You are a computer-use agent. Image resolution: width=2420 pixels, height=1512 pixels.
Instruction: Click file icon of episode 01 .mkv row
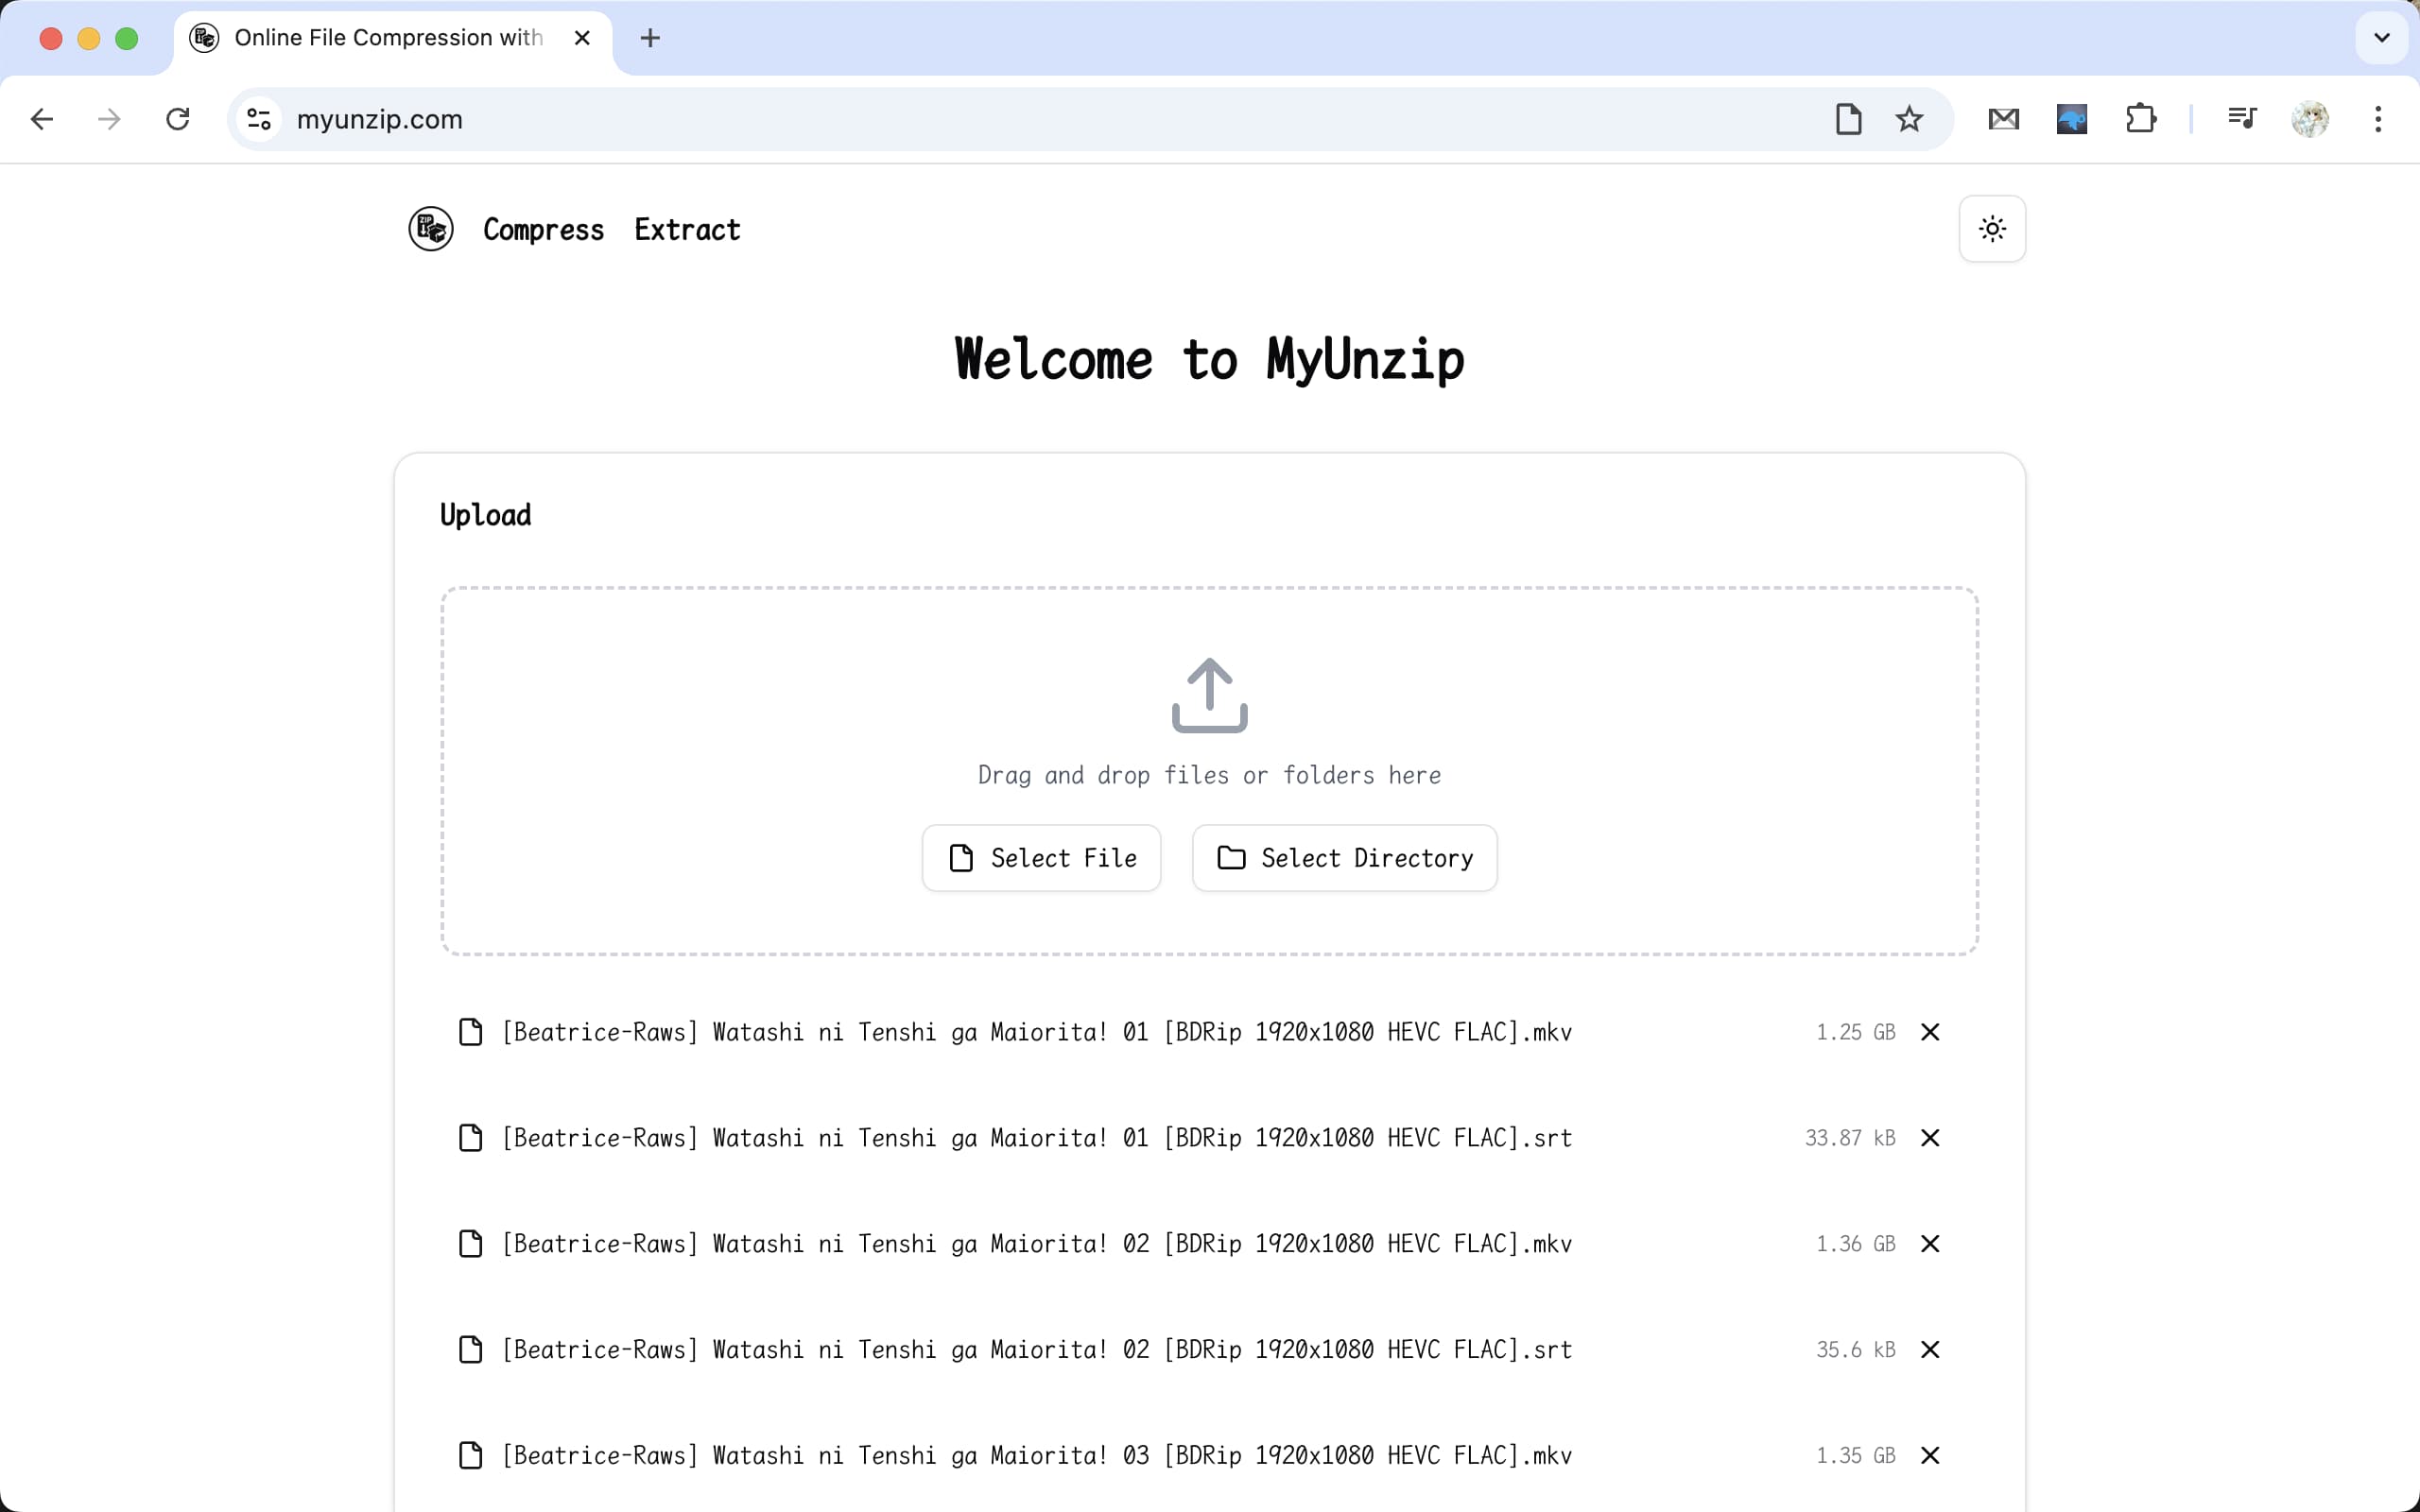tap(470, 1032)
